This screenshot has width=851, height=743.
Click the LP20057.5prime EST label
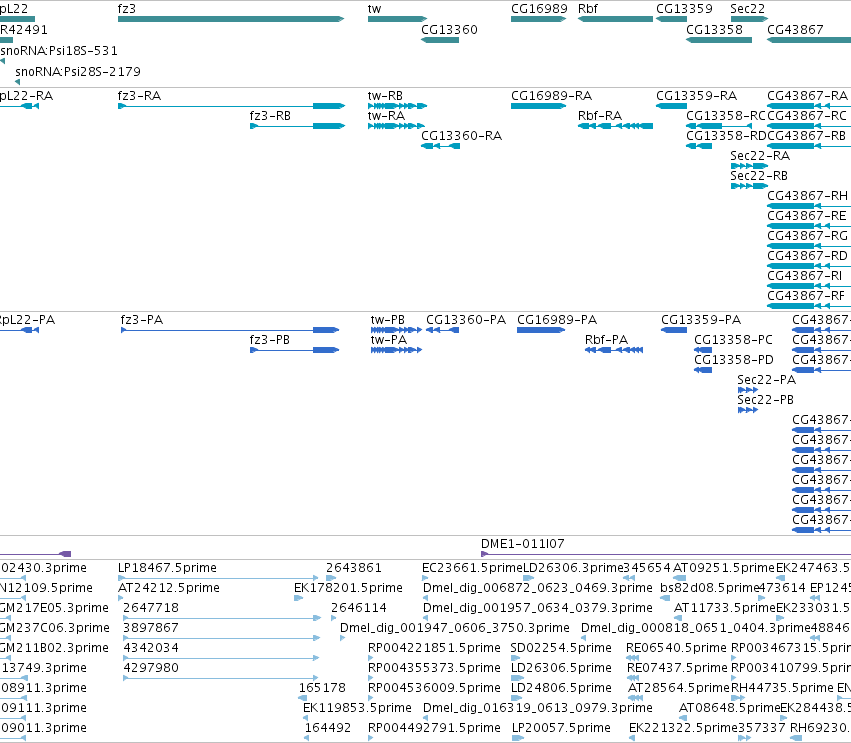point(561,728)
